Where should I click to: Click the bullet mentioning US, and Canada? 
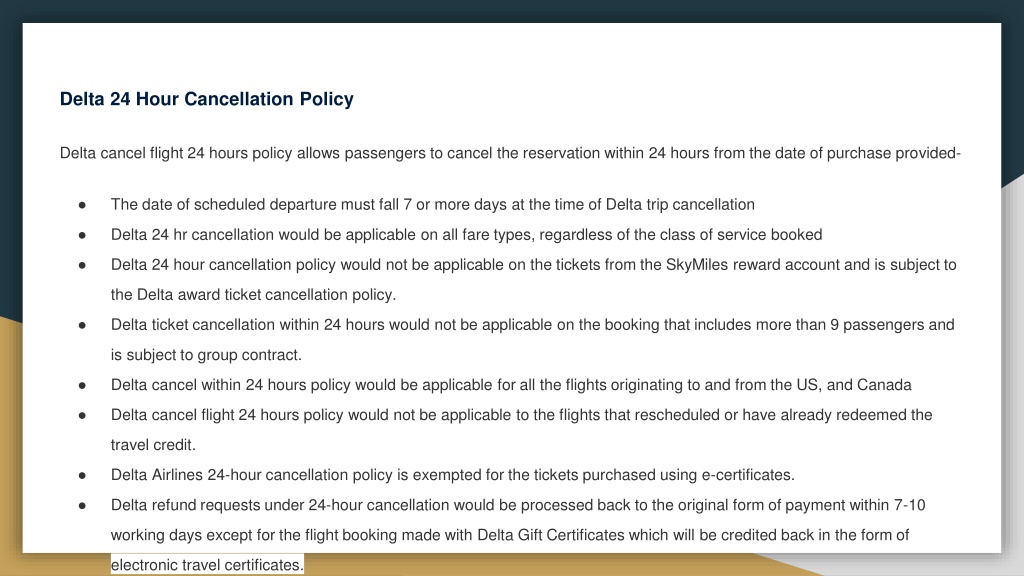[x=511, y=385]
